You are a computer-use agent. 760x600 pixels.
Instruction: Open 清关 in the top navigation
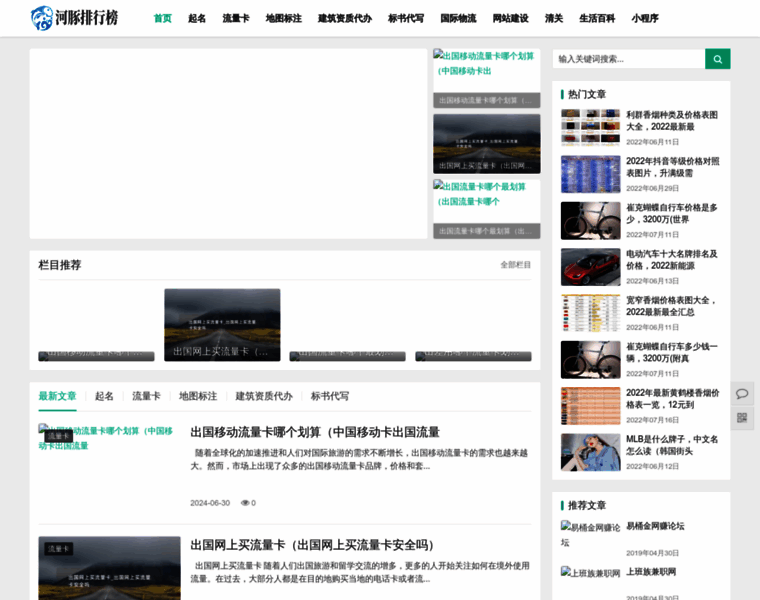554,18
